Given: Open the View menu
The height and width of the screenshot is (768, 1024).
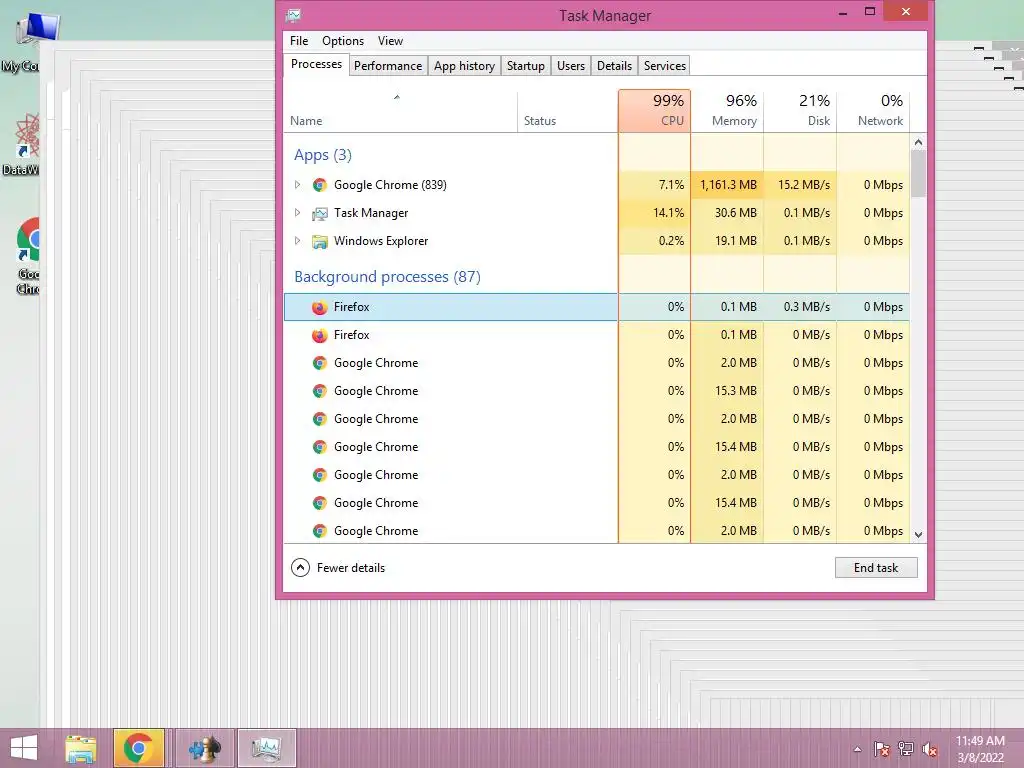Looking at the screenshot, I should point(391,40).
